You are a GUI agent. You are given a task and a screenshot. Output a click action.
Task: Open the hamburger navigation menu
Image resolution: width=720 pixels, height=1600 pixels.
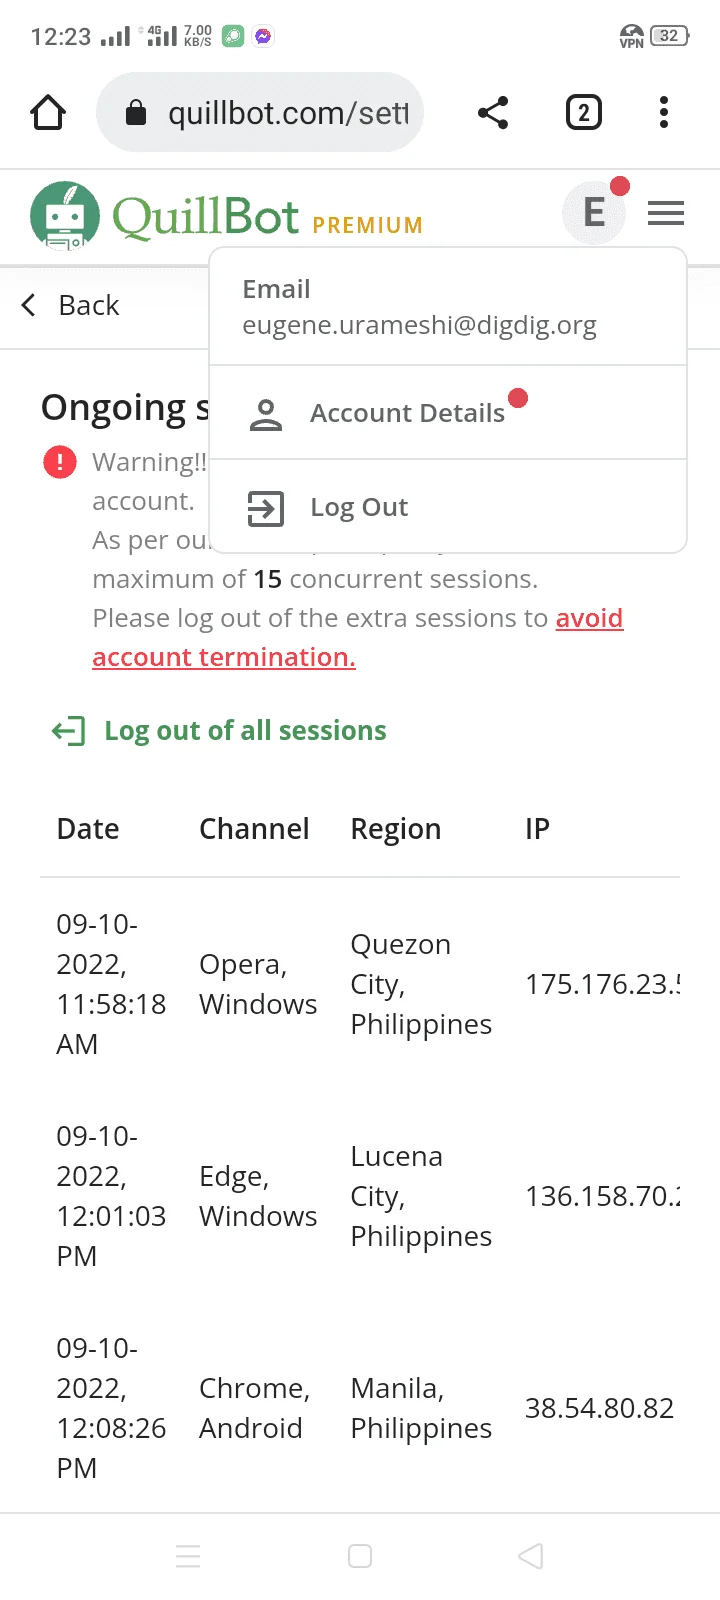(x=666, y=213)
